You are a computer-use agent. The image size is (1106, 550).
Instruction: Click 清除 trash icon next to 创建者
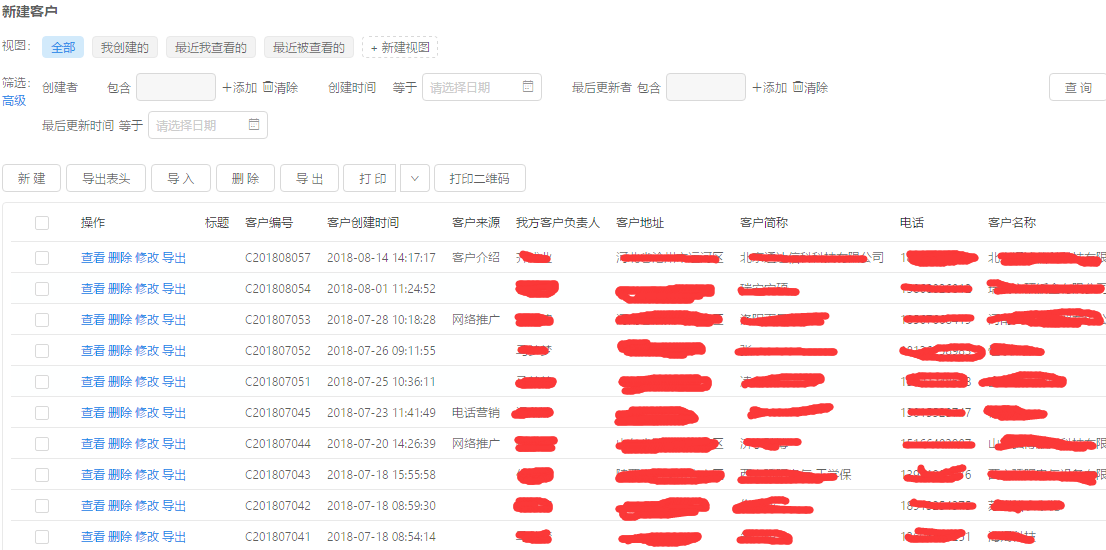268,87
